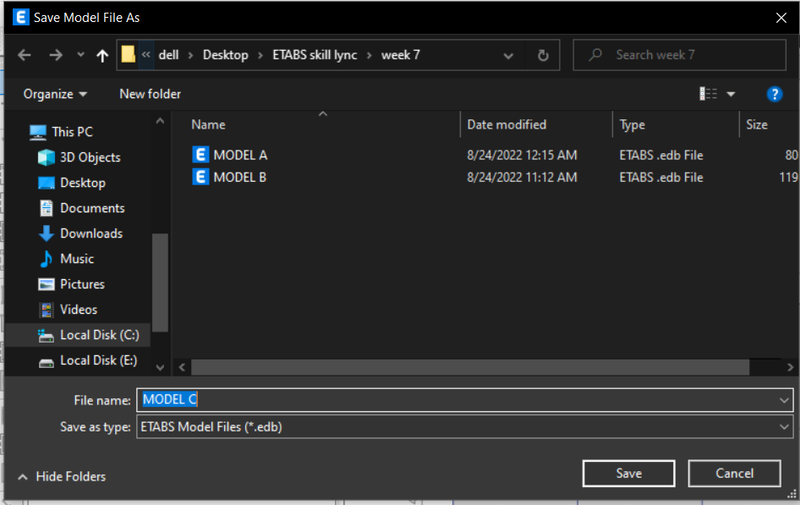Select Desktop in the address path
Screen dimensions: 800x505
226,55
